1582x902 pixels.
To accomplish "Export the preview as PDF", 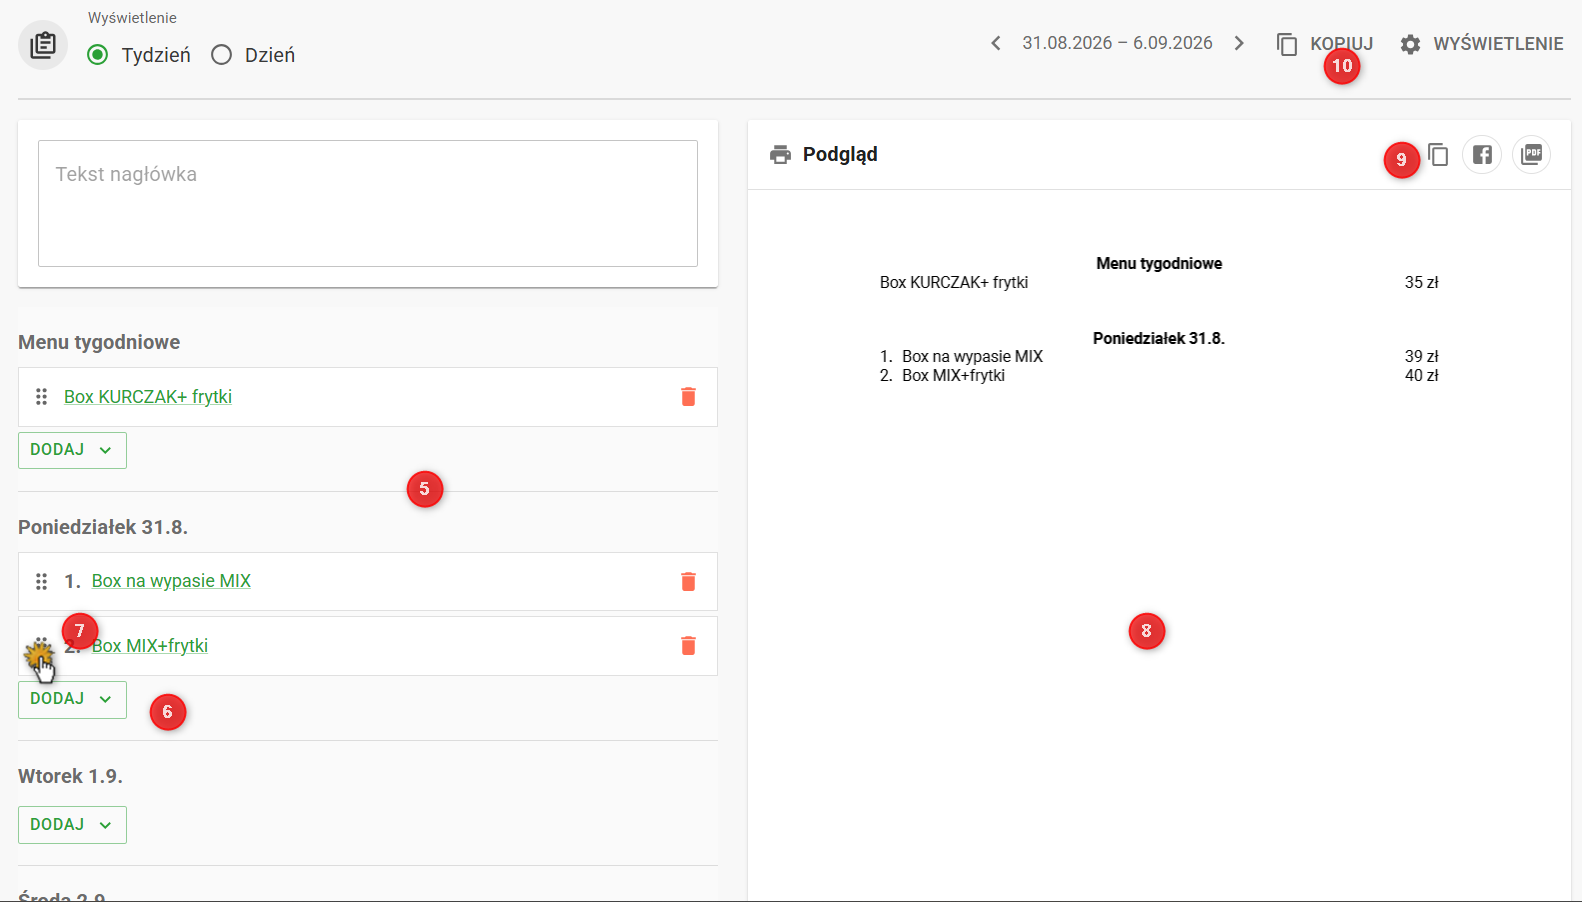I will click(1531, 155).
